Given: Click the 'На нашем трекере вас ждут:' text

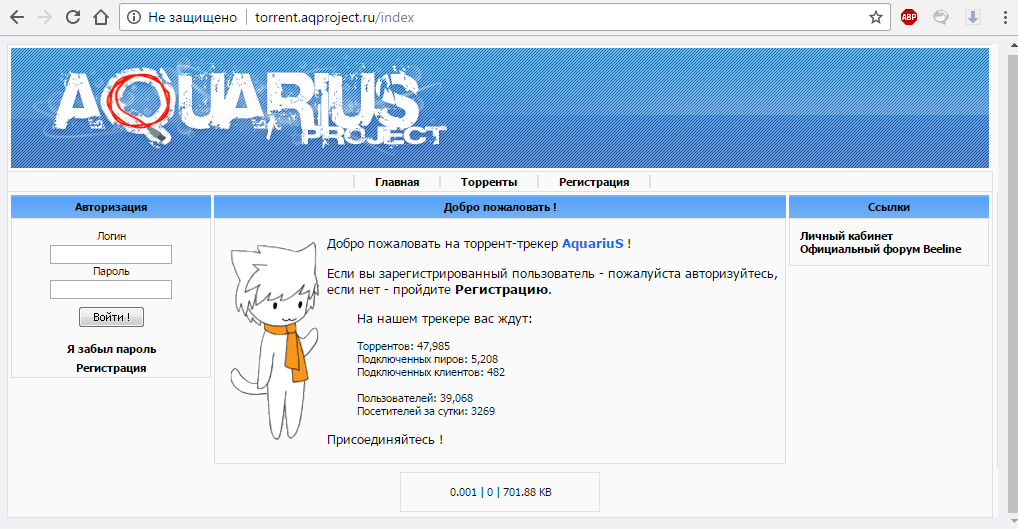Looking at the screenshot, I should pyautogui.click(x=444, y=319).
